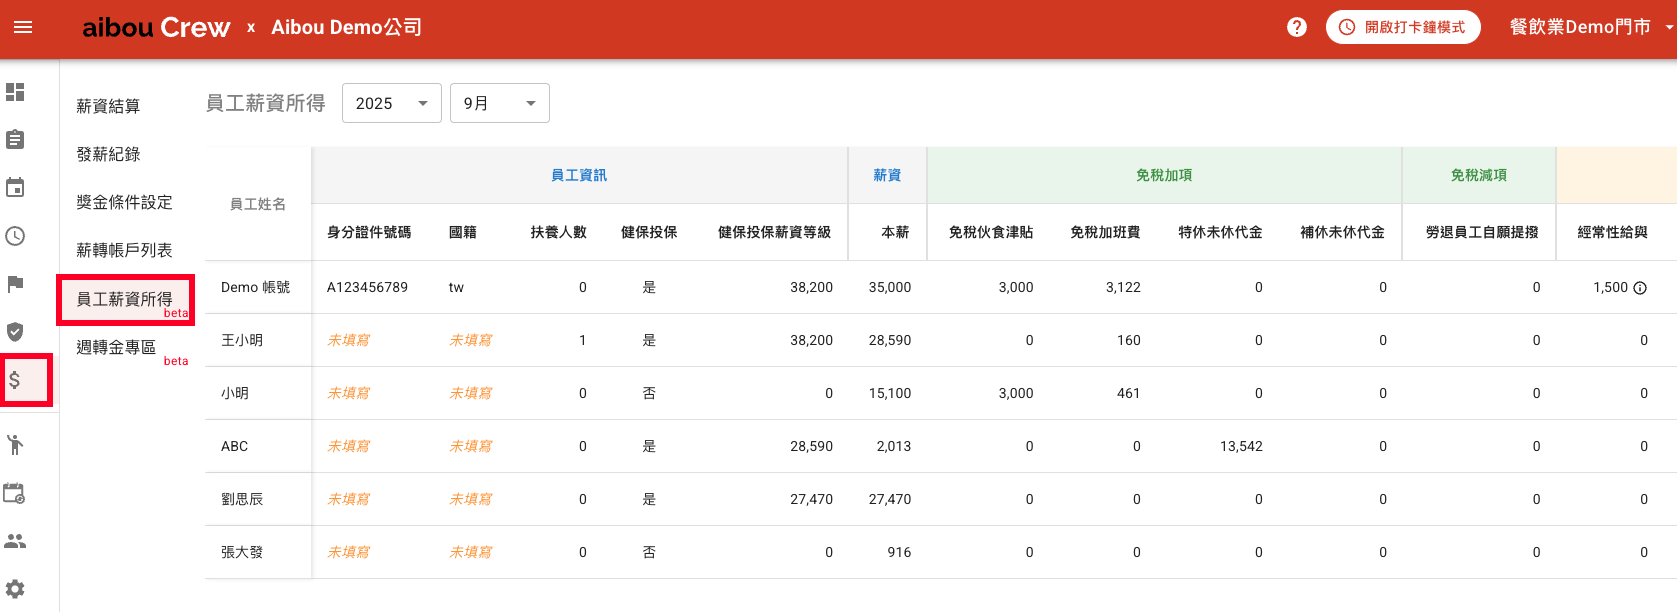Viewport: 1677px width, 612px height.
Task: Click the 員工薪資所得 page title
Action: (265, 103)
